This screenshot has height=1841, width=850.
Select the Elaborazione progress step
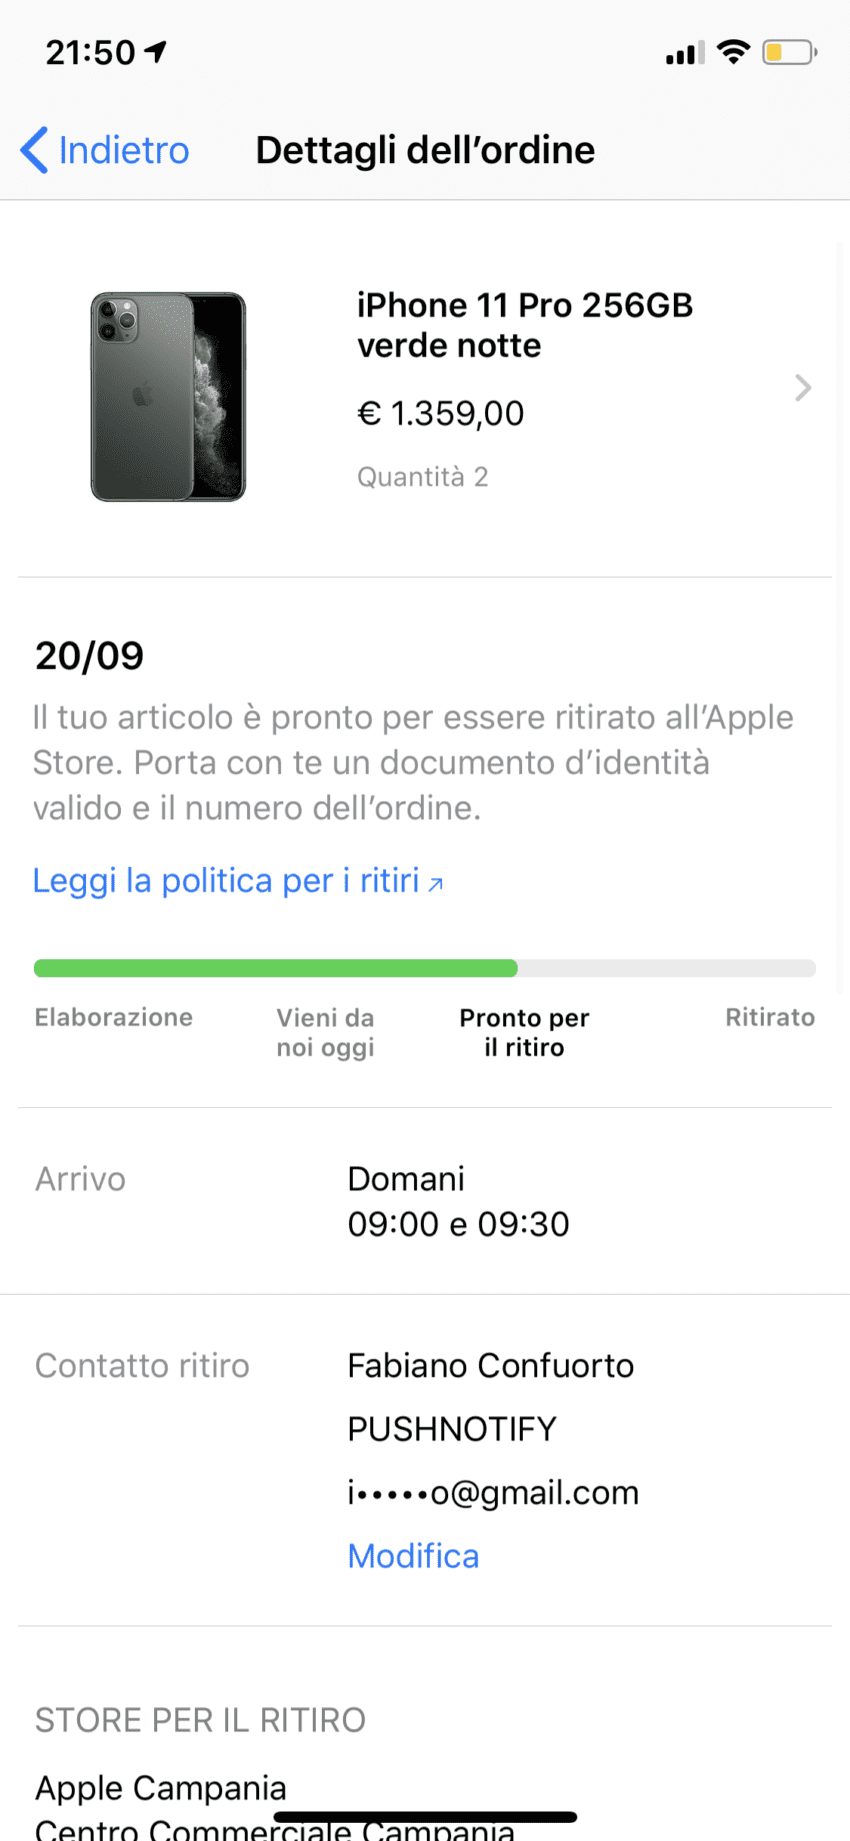(114, 1018)
